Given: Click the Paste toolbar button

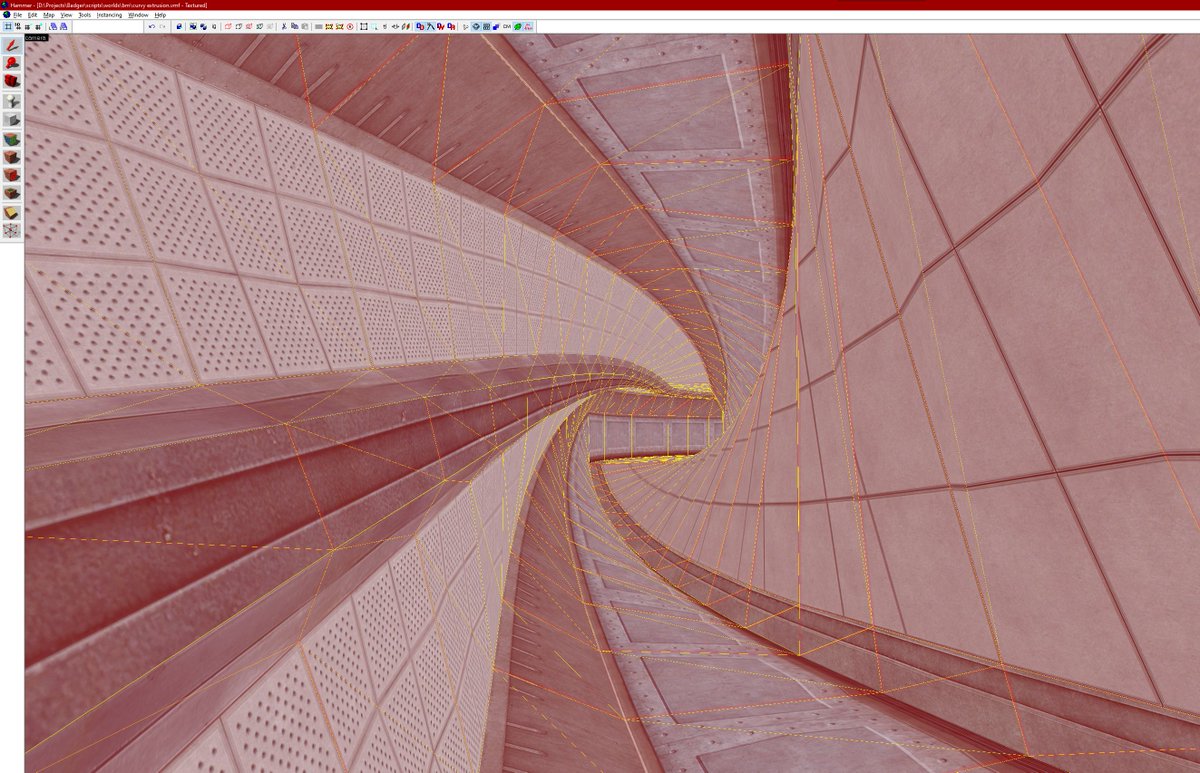Looking at the screenshot, I should pyautogui.click(x=305, y=26).
